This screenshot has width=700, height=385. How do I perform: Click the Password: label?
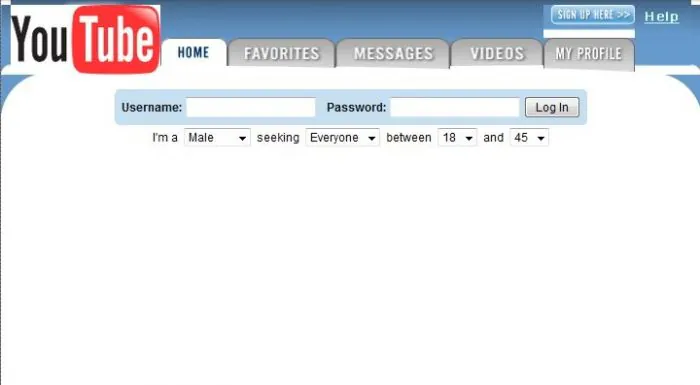(x=356, y=107)
